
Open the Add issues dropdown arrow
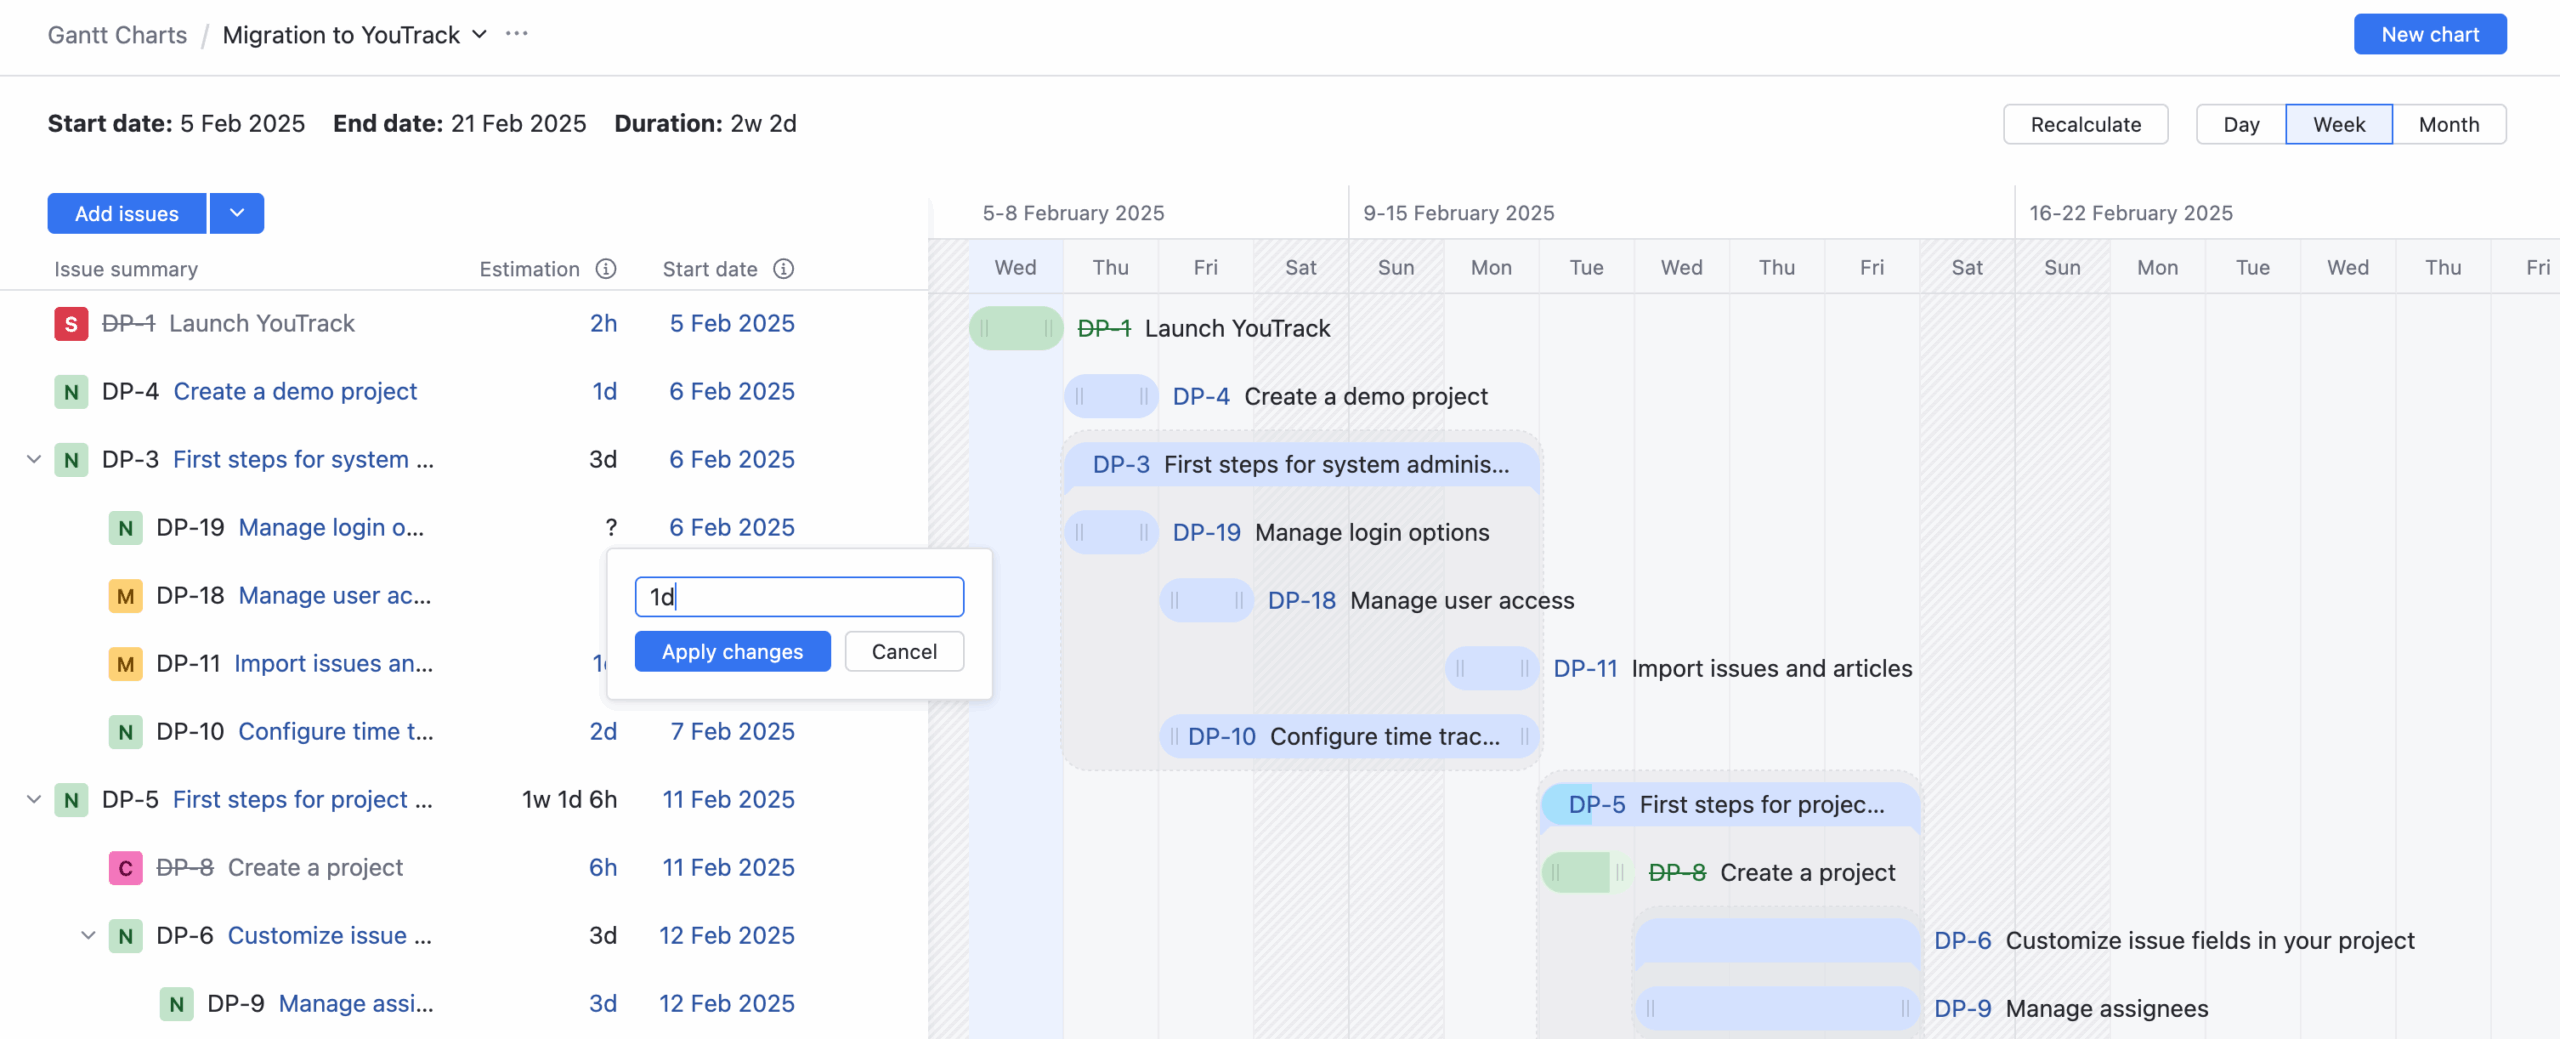pos(237,213)
